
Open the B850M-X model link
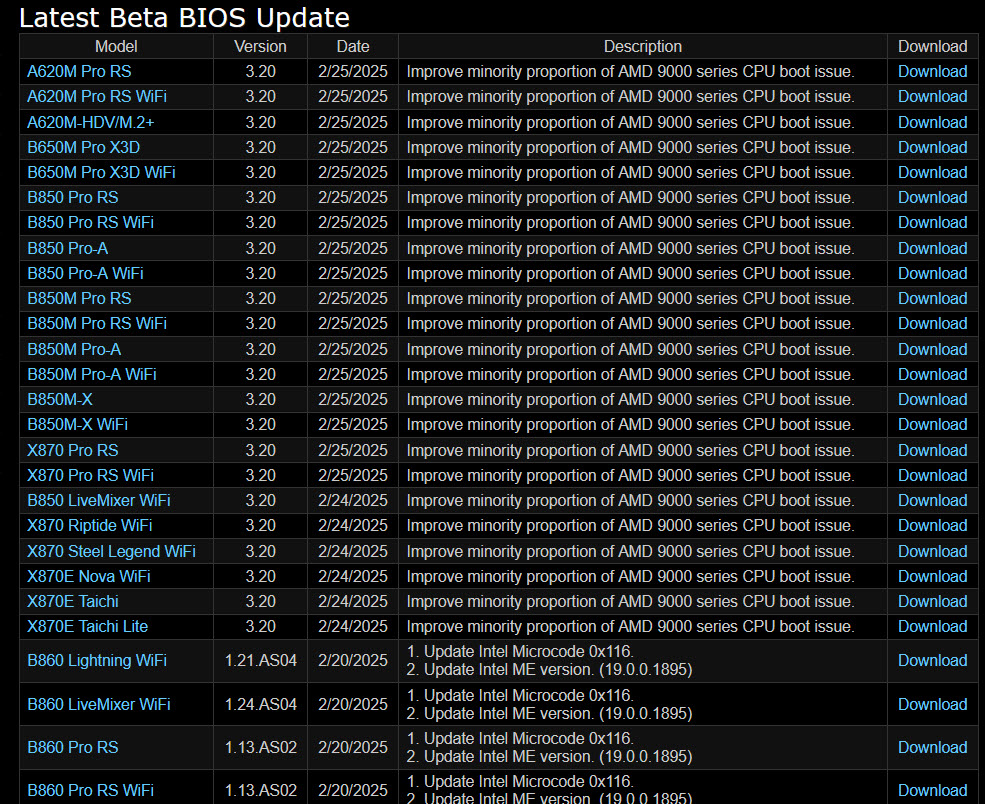pos(60,400)
